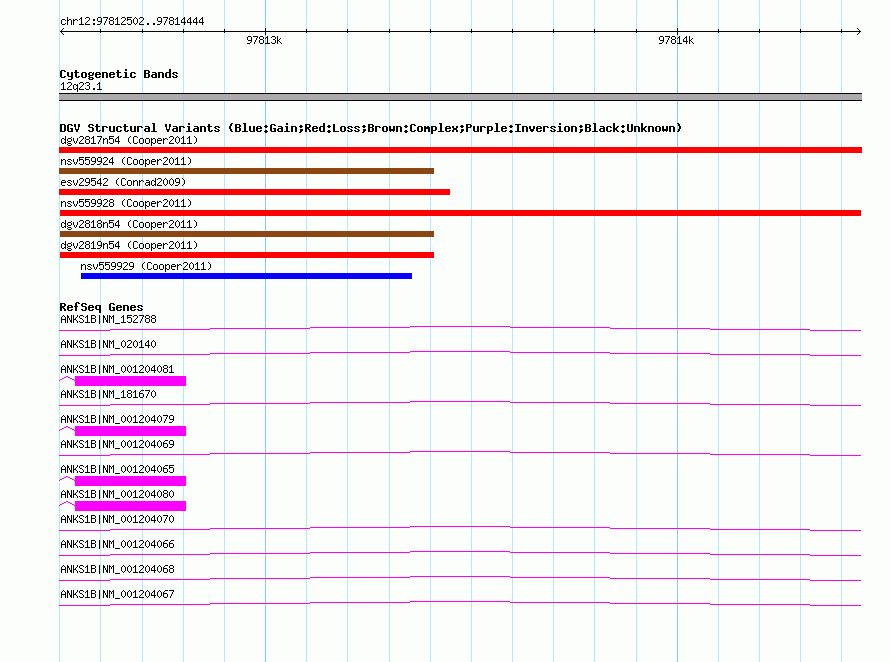
Task: Click the brown dgv2818n54 complex bar
Action: click(x=246, y=234)
